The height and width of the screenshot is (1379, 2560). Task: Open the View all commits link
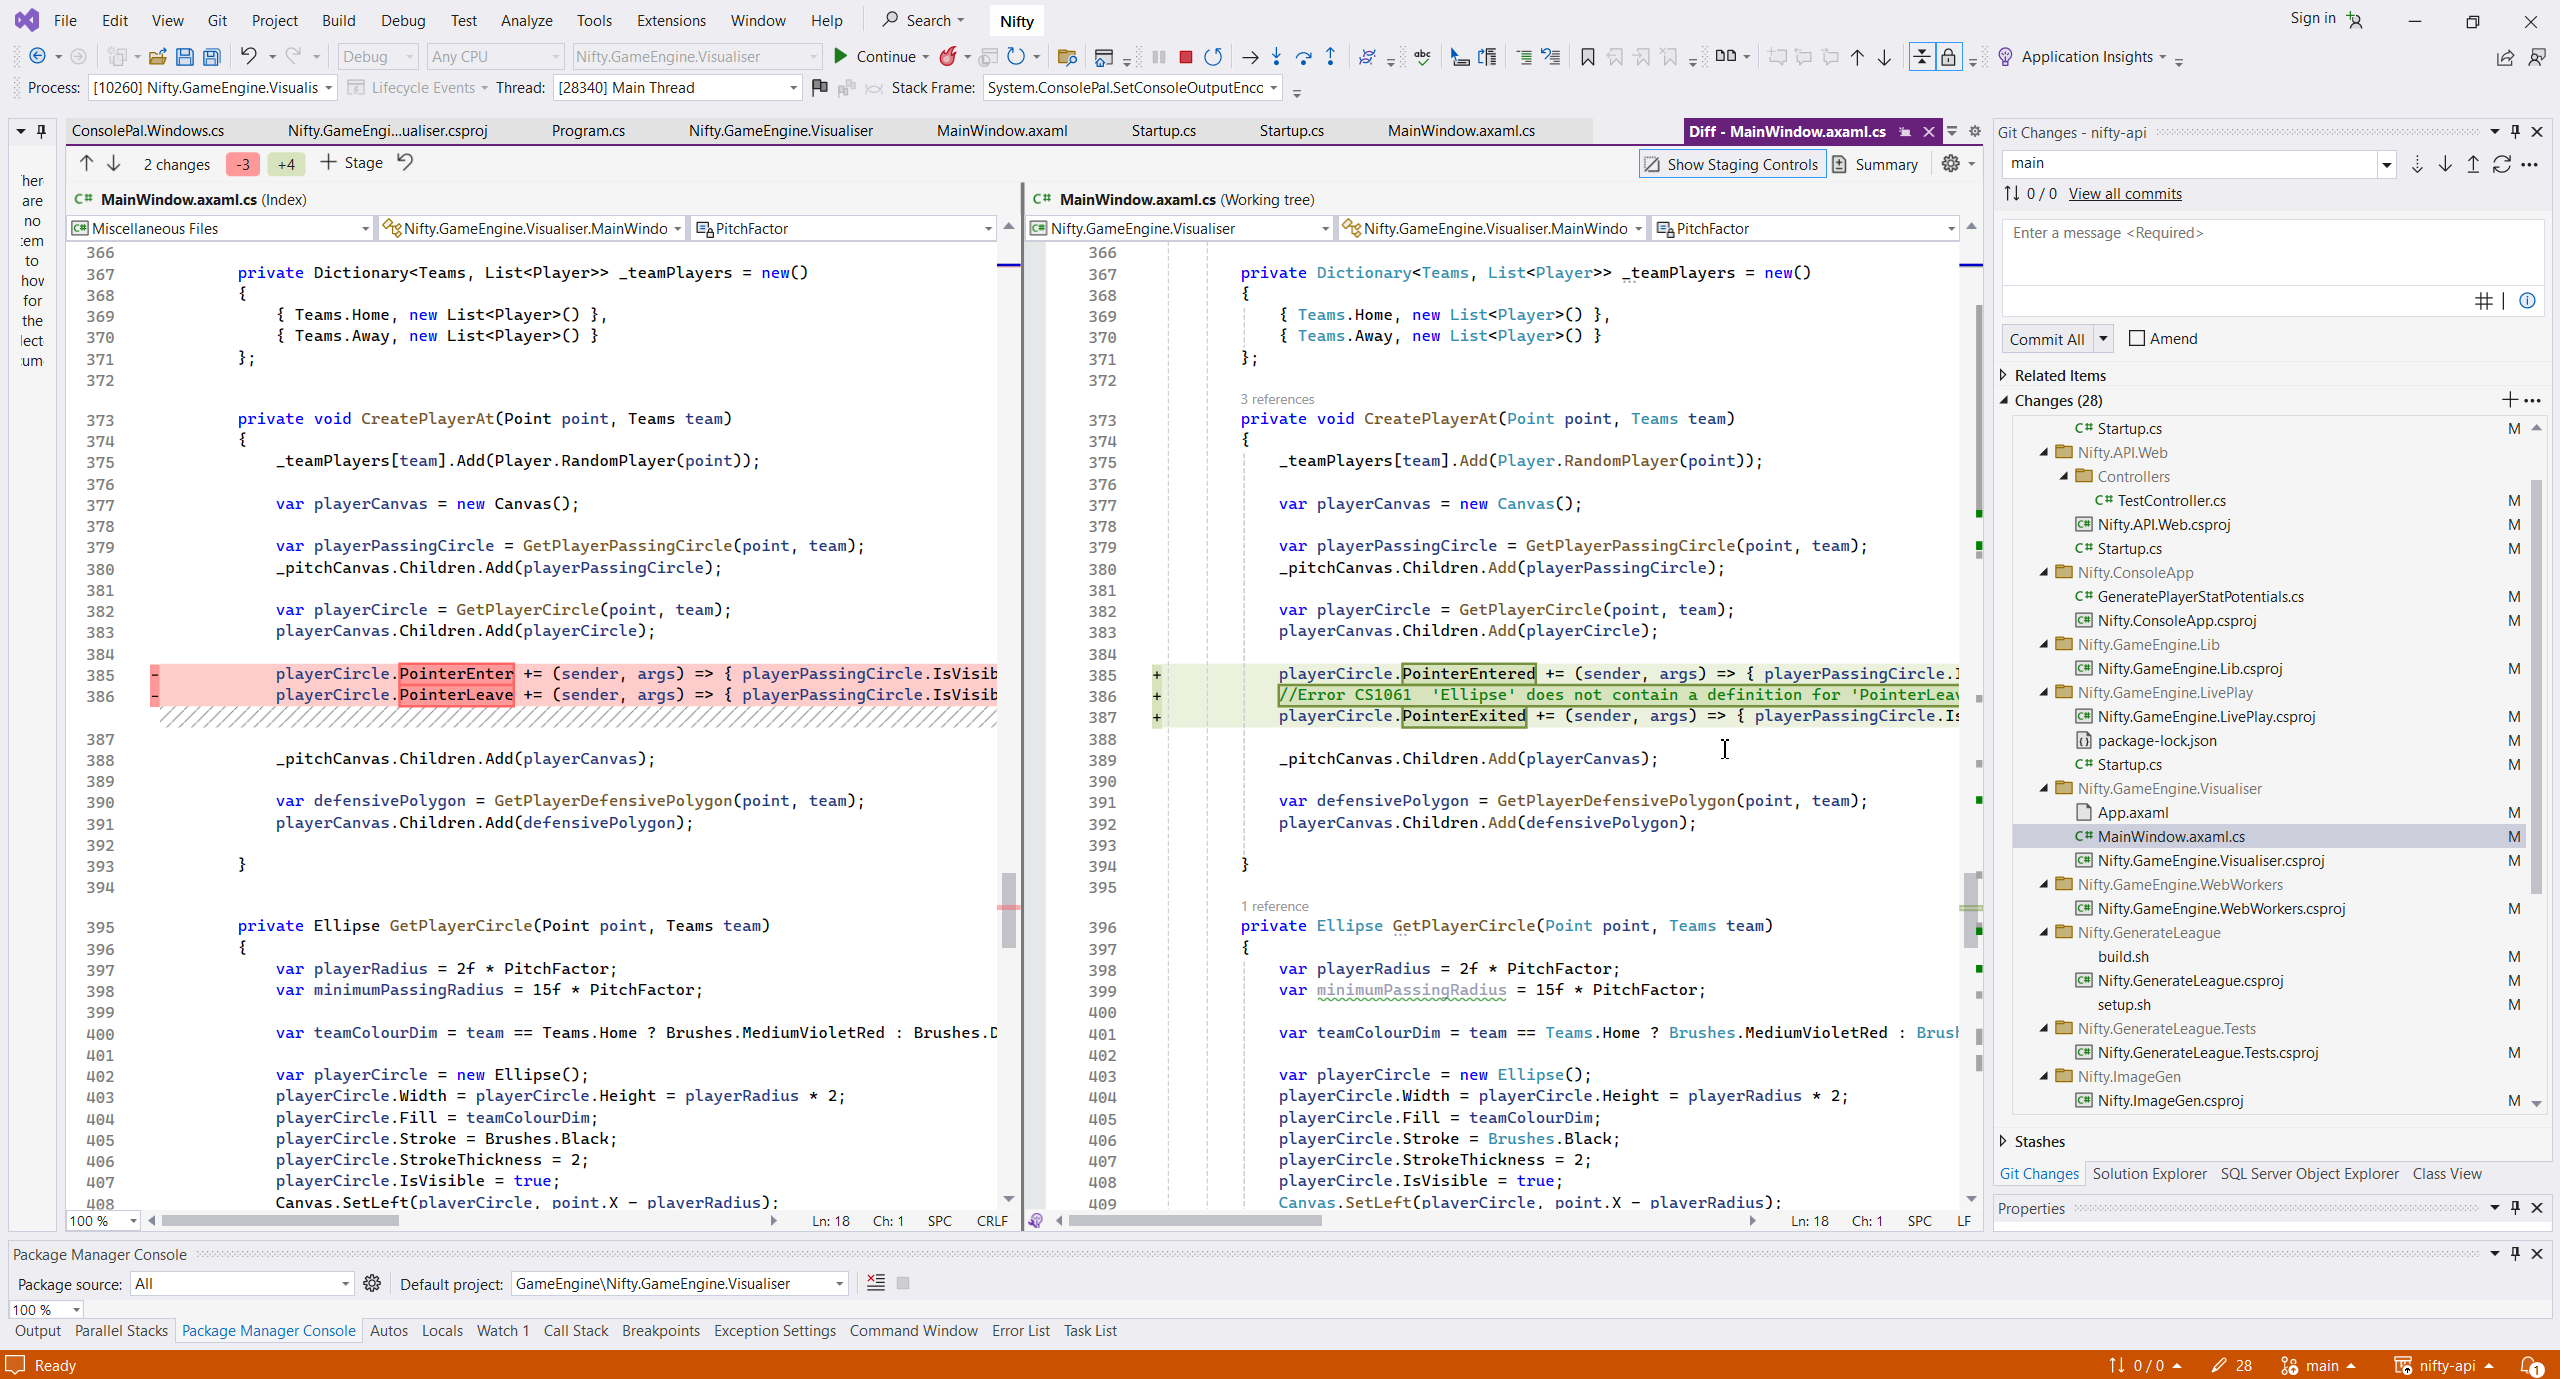pyautogui.click(x=2125, y=194)
